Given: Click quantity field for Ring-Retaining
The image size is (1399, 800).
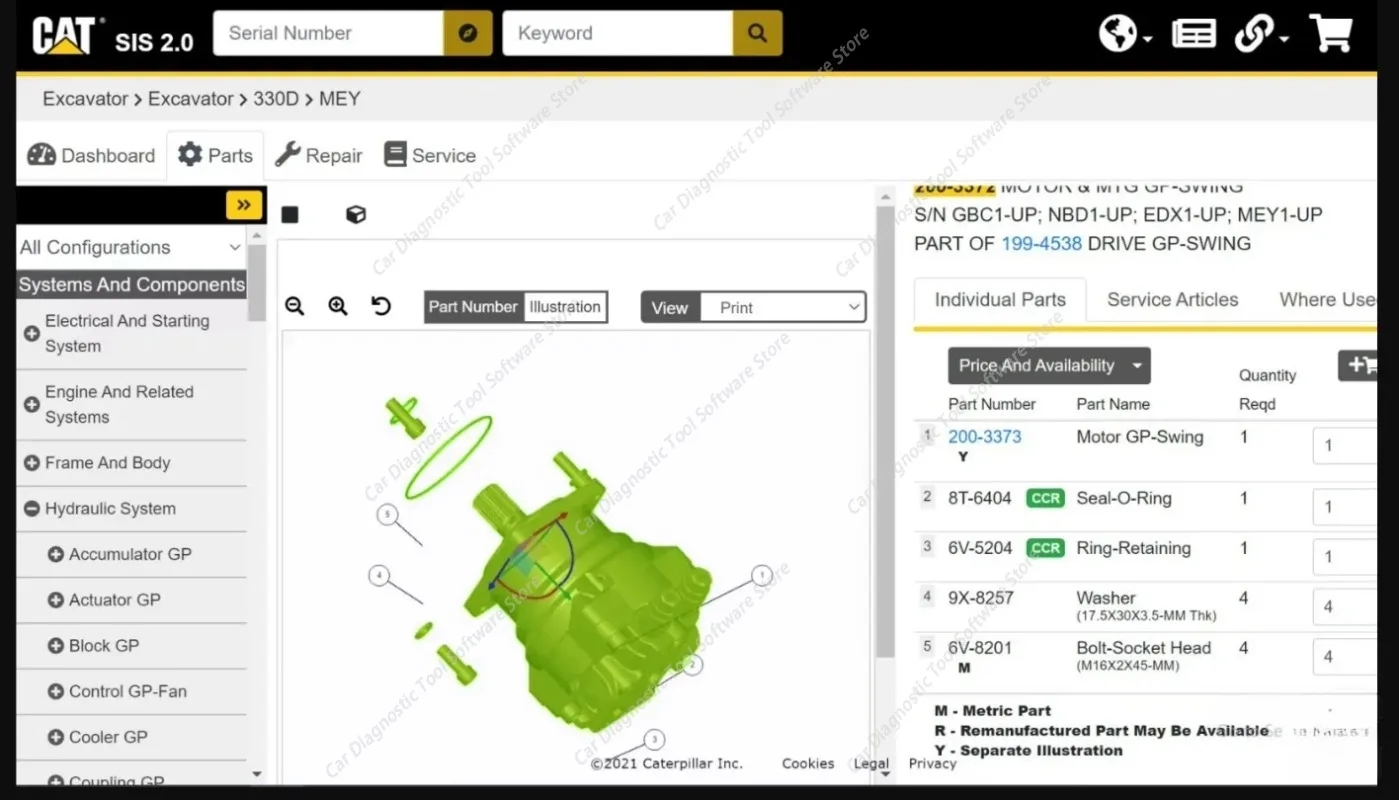Looking at the screenshot, I should pos(1345,556).
